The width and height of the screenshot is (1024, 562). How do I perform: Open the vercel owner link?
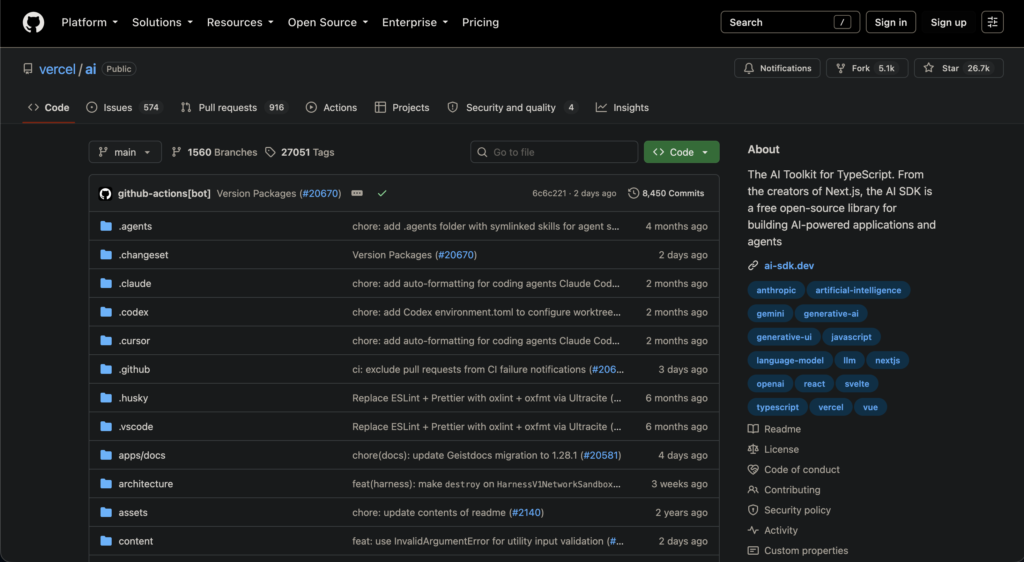click(57, 69)
